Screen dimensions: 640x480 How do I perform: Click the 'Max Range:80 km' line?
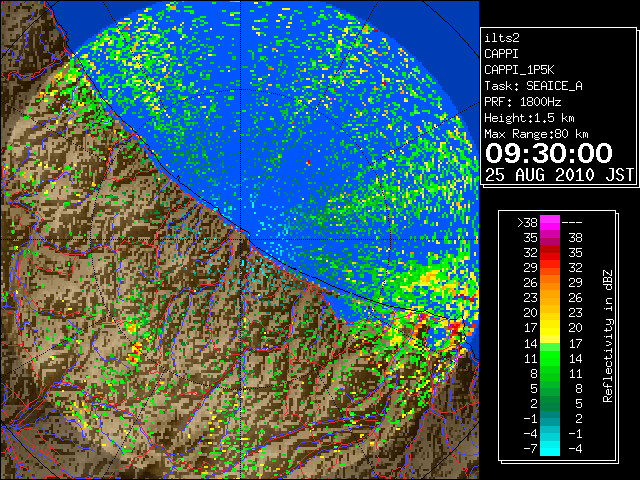coord(536,134)
